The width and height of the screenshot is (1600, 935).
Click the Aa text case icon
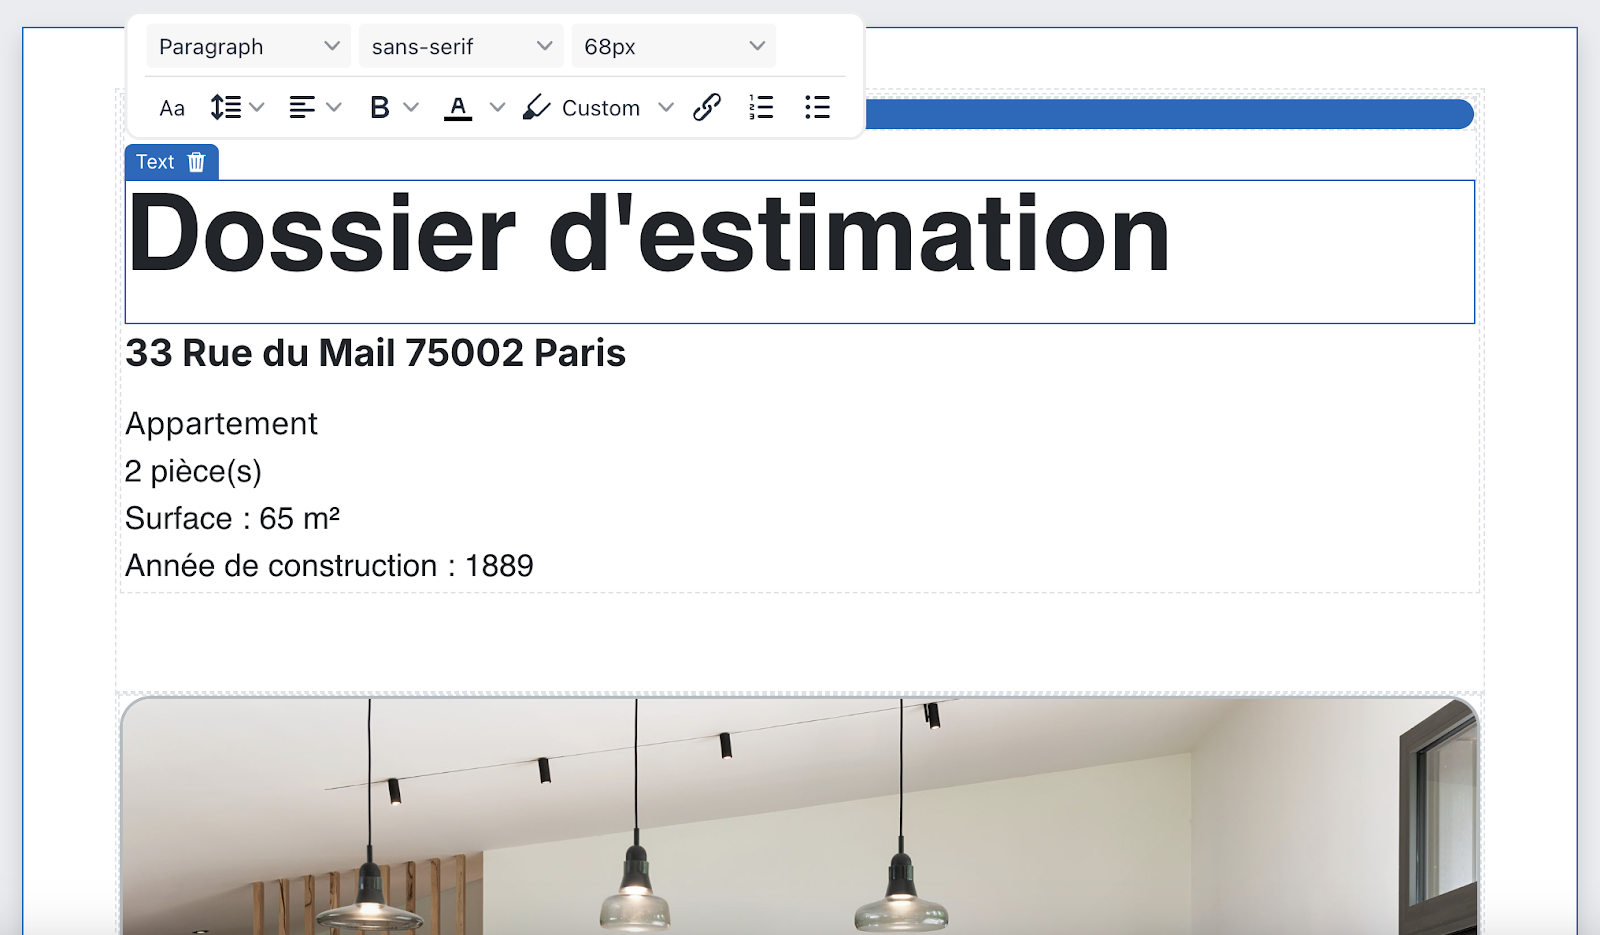pos(172,108)
